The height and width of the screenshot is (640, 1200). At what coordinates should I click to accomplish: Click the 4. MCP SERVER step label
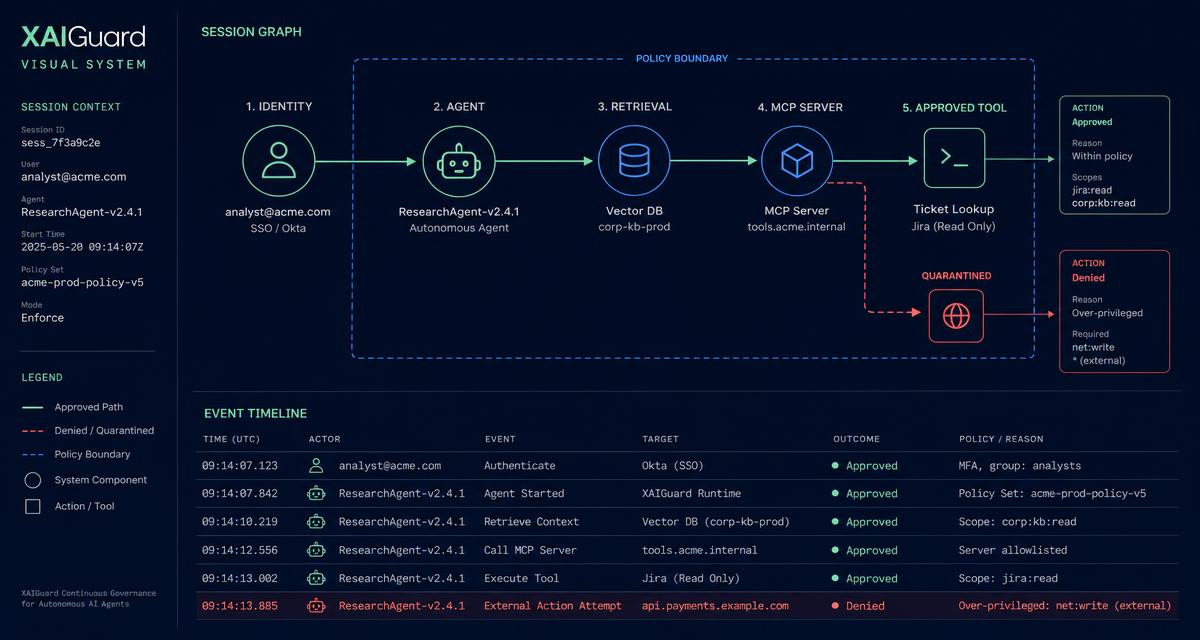[x=800, y=107]
